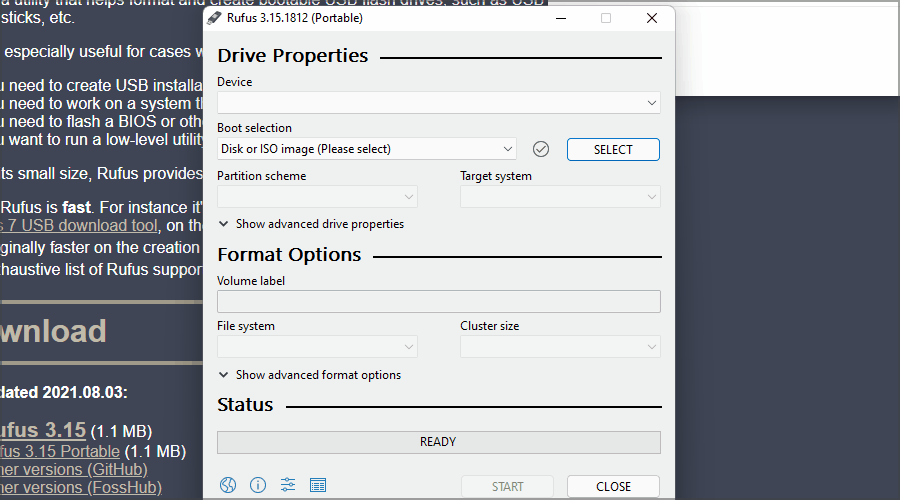Screen dimensions: 900x500
Task: Click the About info icon
Action: tap(258, 486)
